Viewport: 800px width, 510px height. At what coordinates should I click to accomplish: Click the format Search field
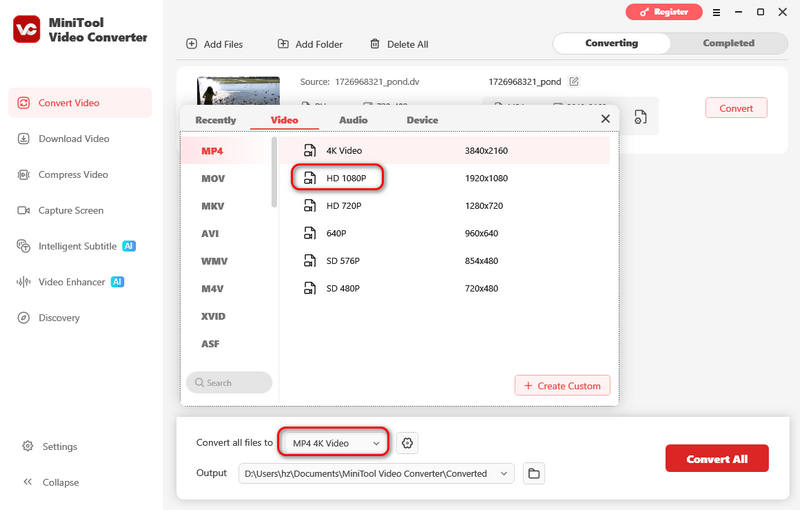point(229,382)
